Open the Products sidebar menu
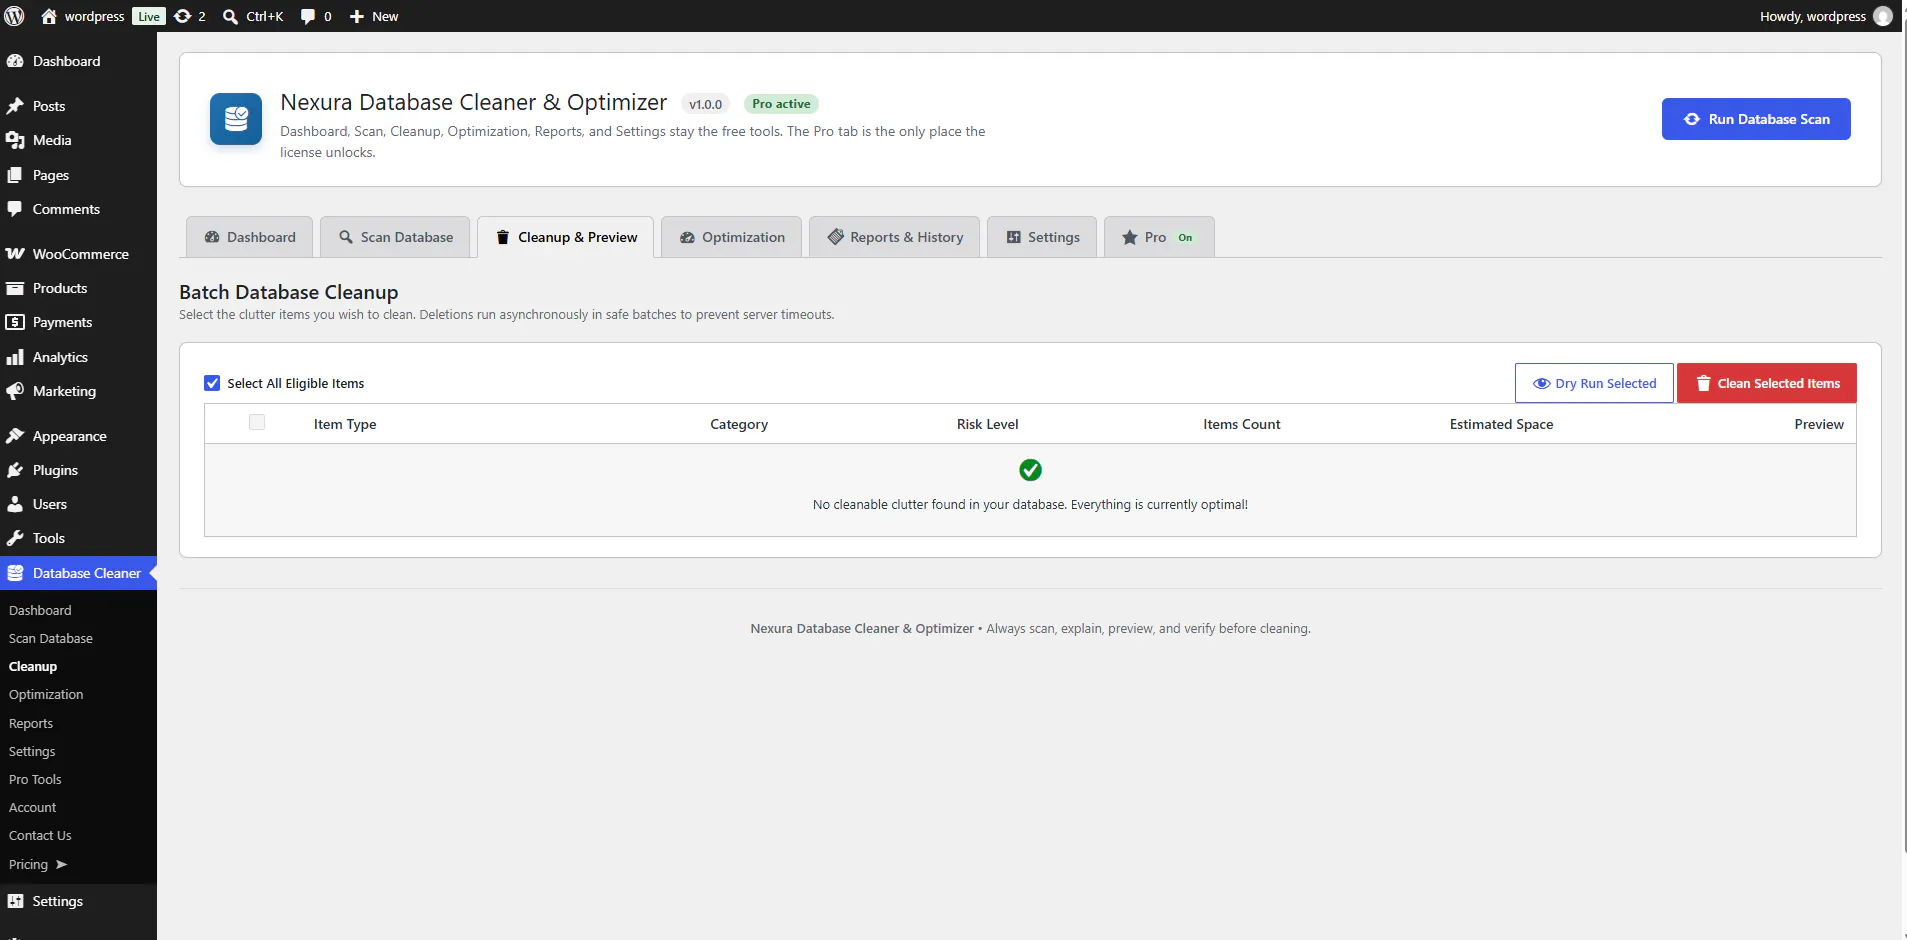 click(78, 288)
